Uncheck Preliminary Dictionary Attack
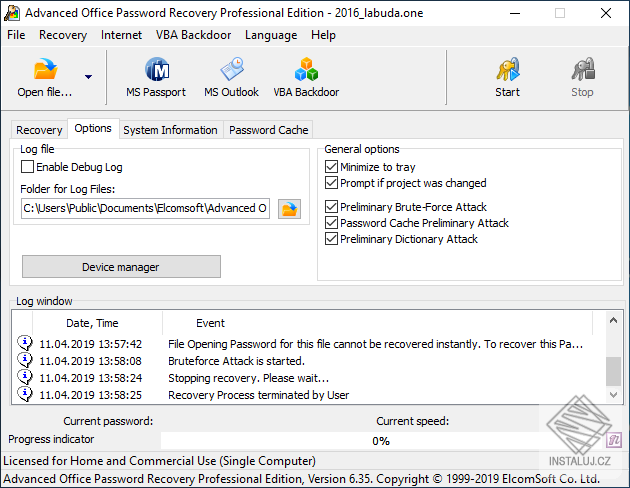This screenshot has height=488, width=630. pyautogui.click(x=332, y=239)
